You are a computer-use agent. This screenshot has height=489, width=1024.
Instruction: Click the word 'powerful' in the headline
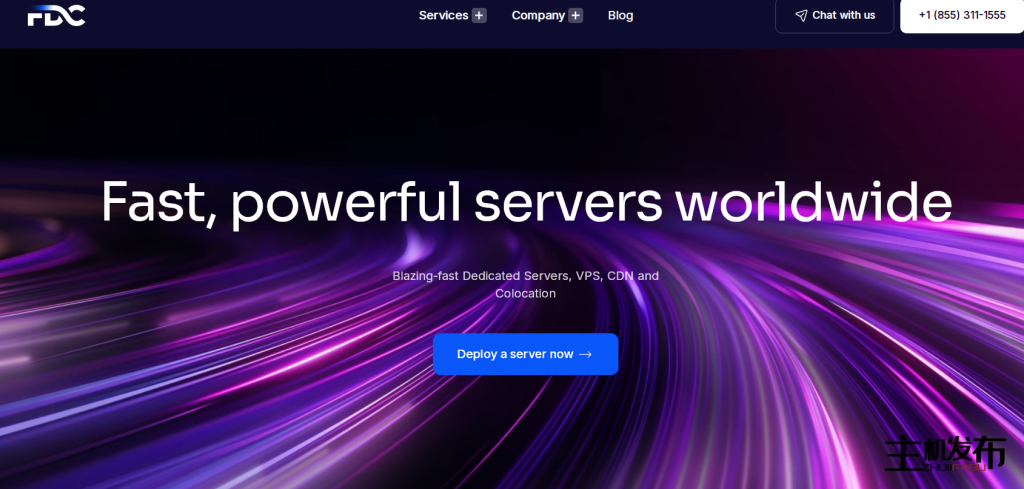coord(347,202)
